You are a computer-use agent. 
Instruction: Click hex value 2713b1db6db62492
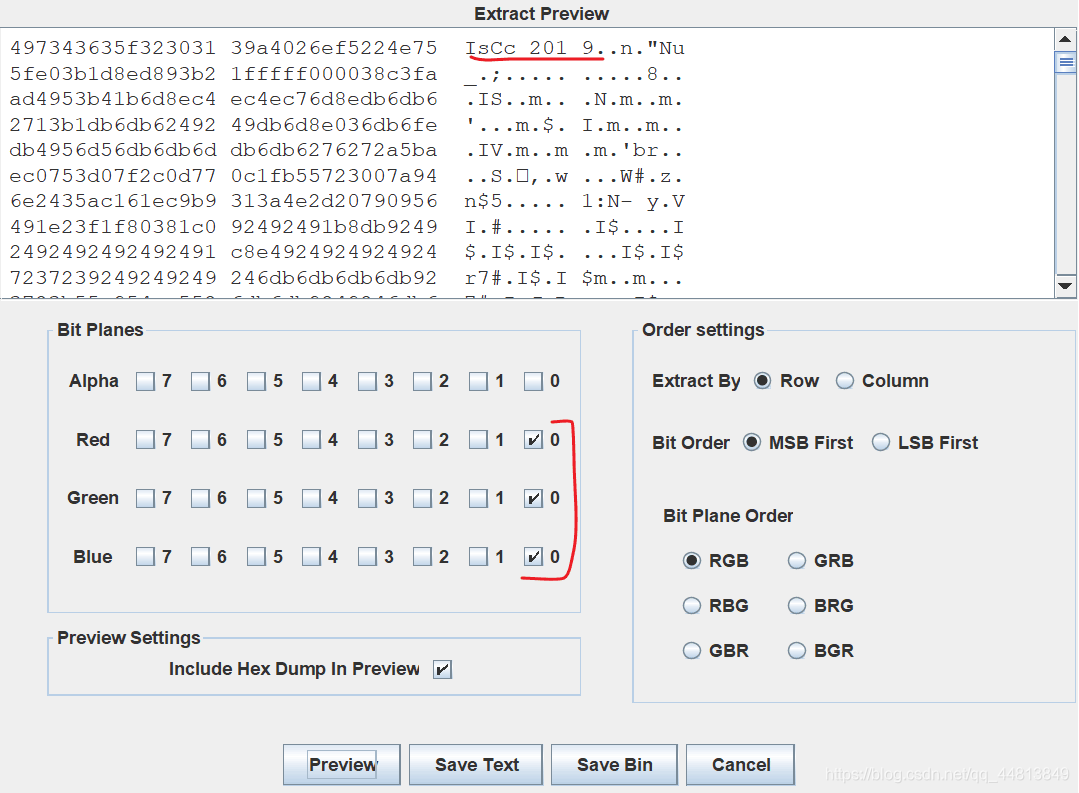pyautogui.click(x=113, y=125)
